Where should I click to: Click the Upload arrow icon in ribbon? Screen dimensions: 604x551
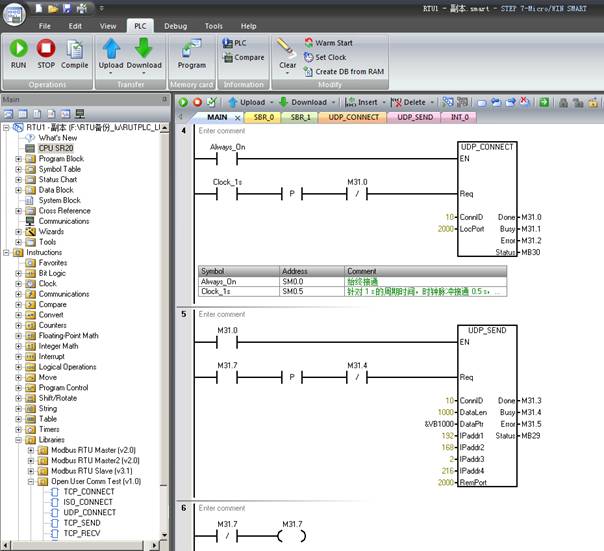click(x=112, y=48)
